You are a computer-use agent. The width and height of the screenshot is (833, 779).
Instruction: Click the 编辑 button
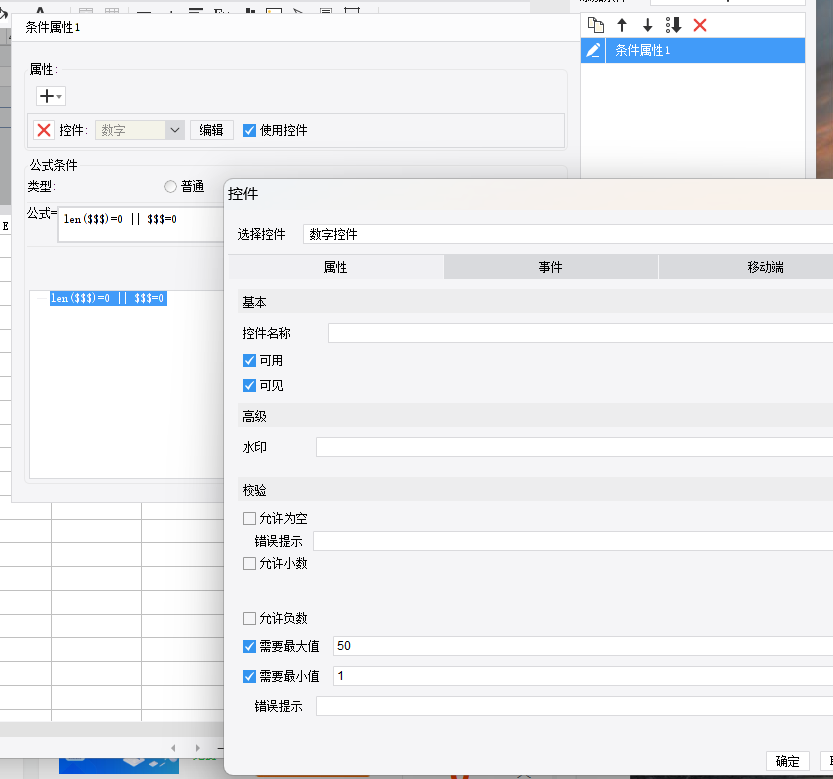coord(211,130)
